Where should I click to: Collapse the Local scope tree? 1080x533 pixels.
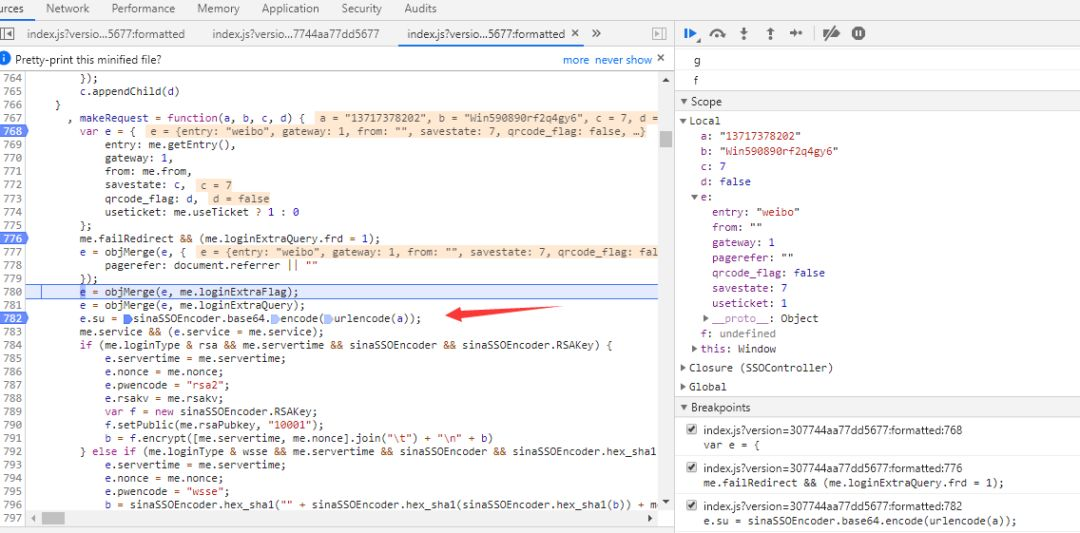(683, 121)
